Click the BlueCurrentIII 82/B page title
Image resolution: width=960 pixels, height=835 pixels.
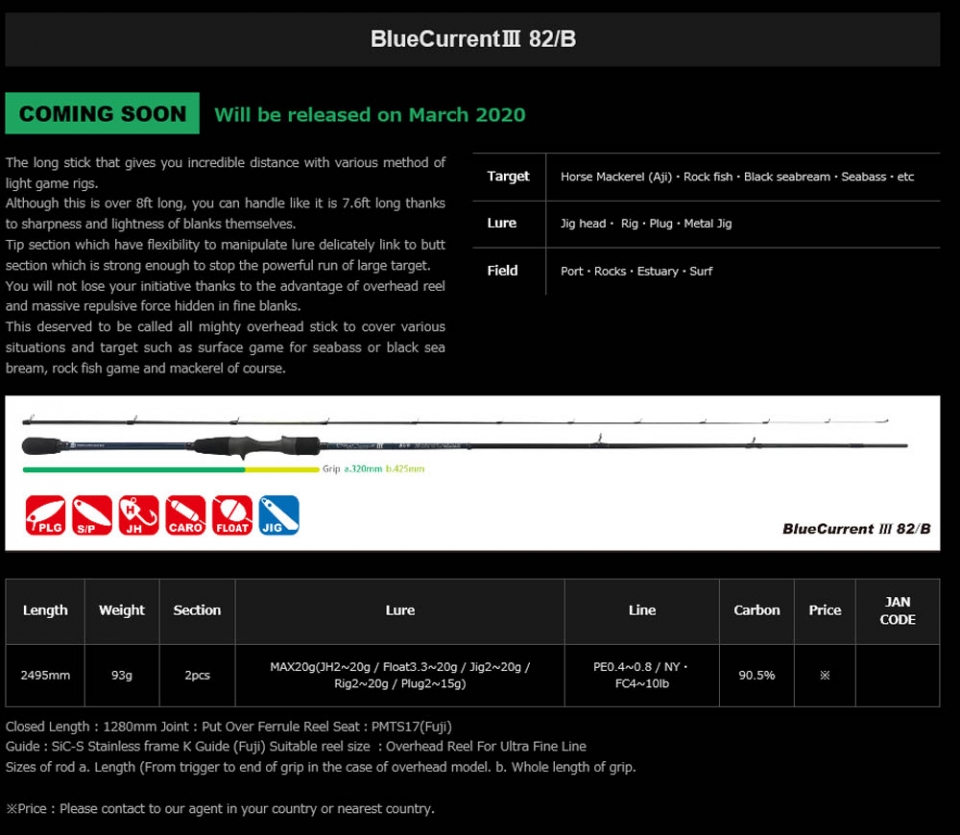click(x=473, y=39)
